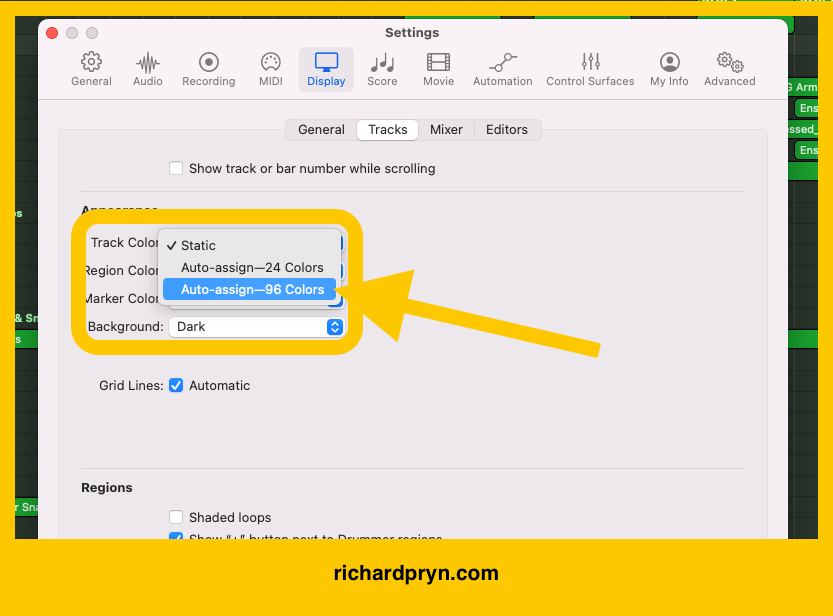Open the Background dropdown set to Dark
Viewport: 833px width, 616px height.
[256, 327]
